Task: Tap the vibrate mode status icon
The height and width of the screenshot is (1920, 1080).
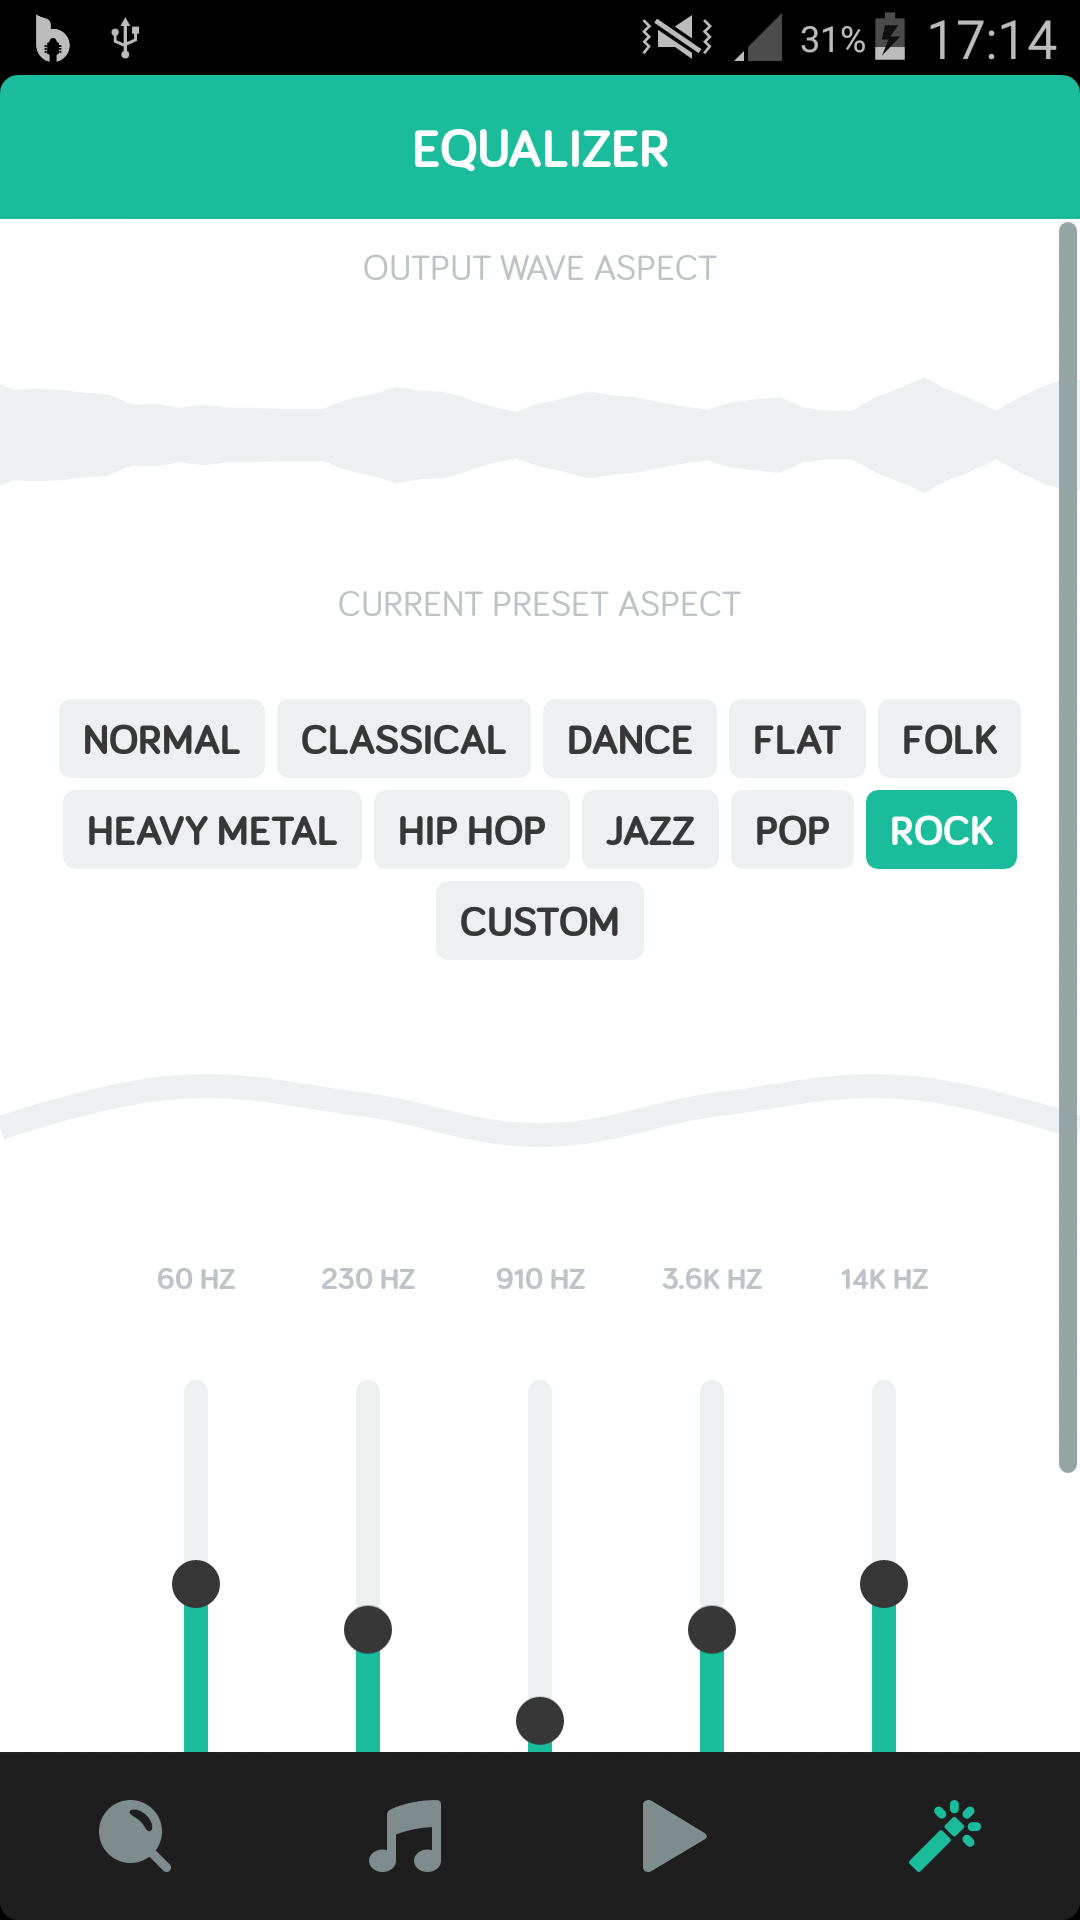Action: pos(677,38)
